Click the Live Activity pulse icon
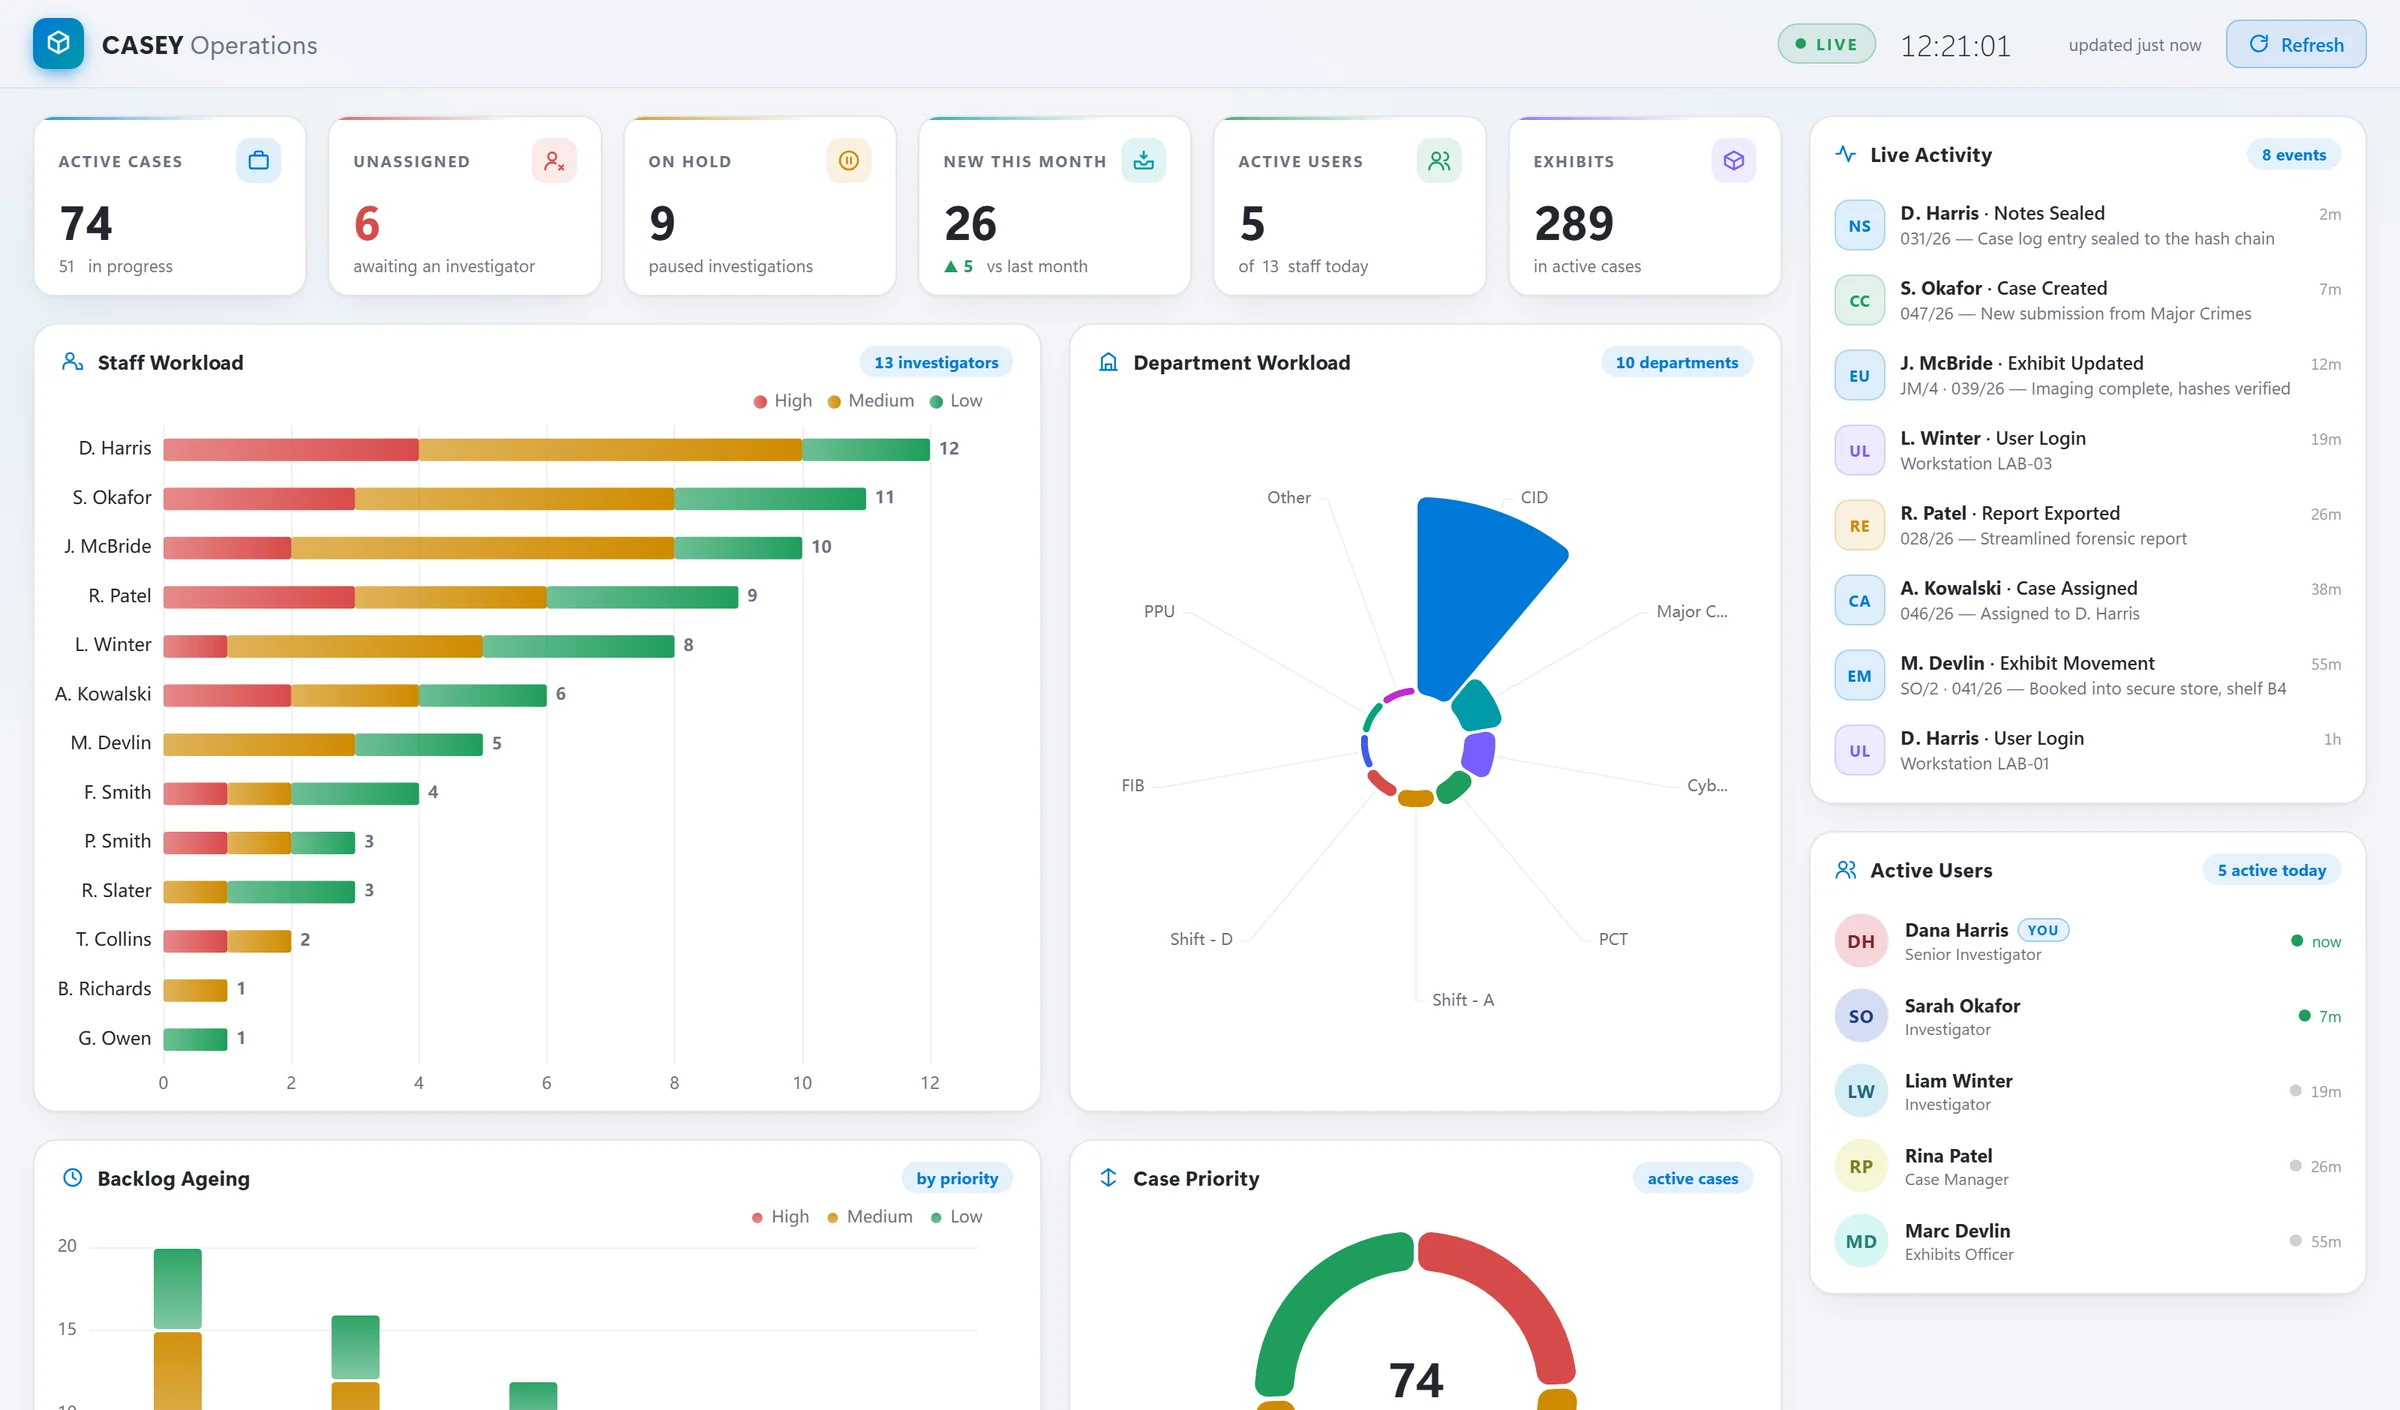This screenshot has width=2400, height=1410. pyautogui.click(x=1846, y=154)
